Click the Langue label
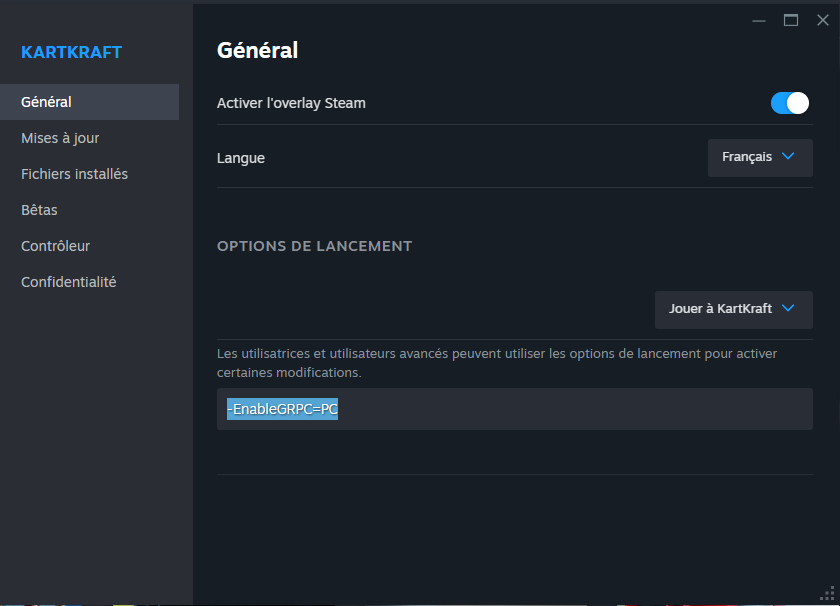The width and height of the screenshot is (840, 606). pos(241,158)
